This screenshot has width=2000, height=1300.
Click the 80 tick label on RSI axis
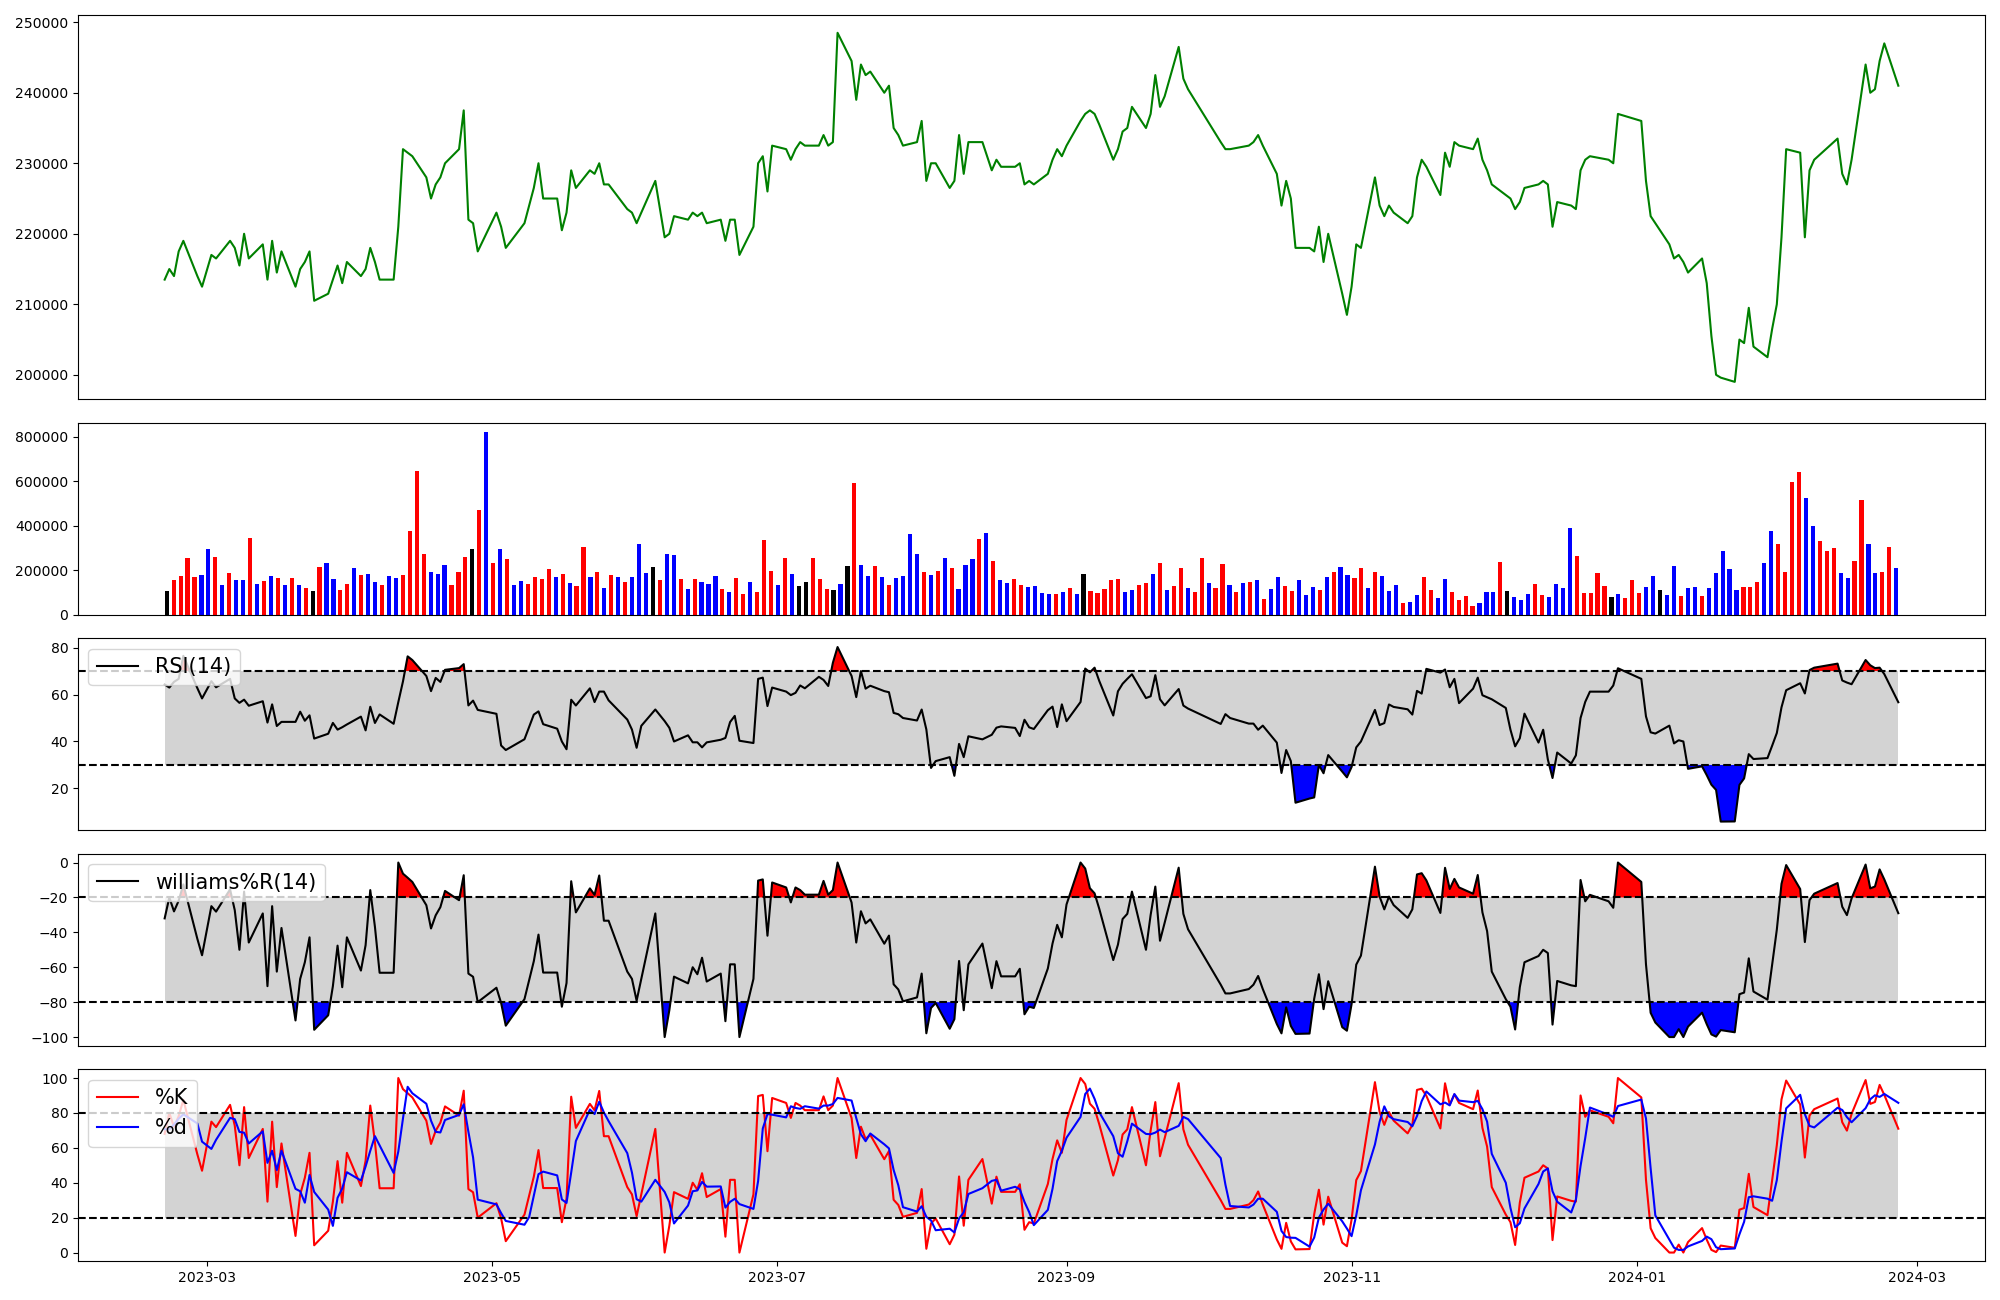(x=60, y=649)
